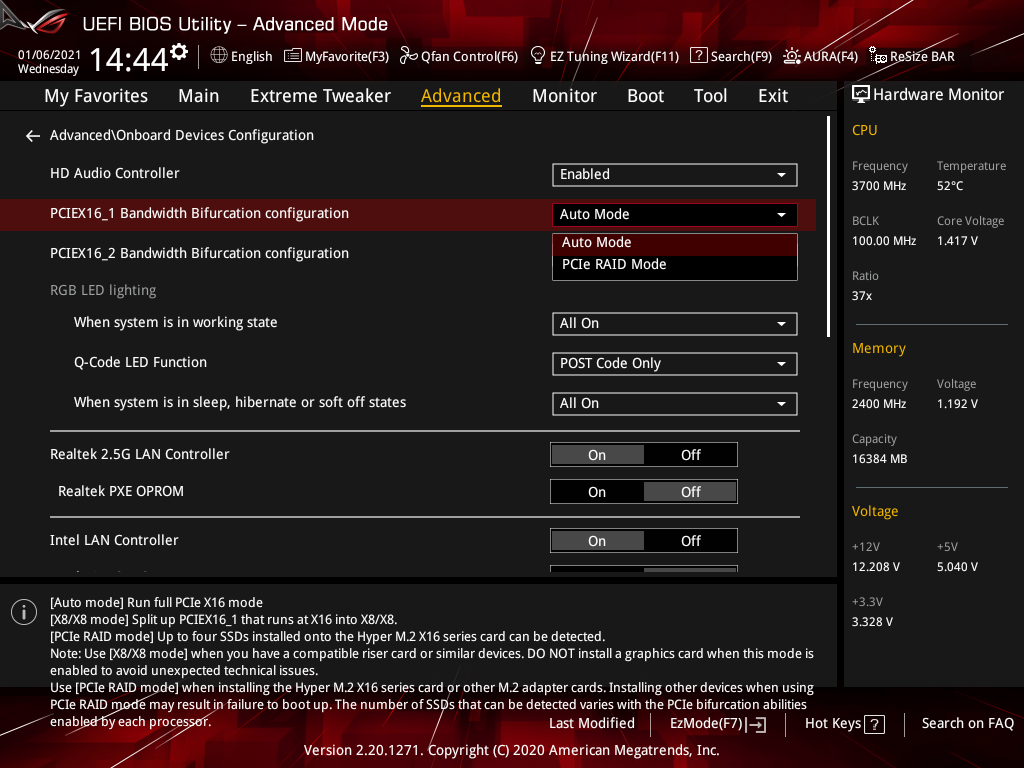Click the Realtek PXE OPROM label
This screenshot has width=1024, height=768.
pos(121,492)
